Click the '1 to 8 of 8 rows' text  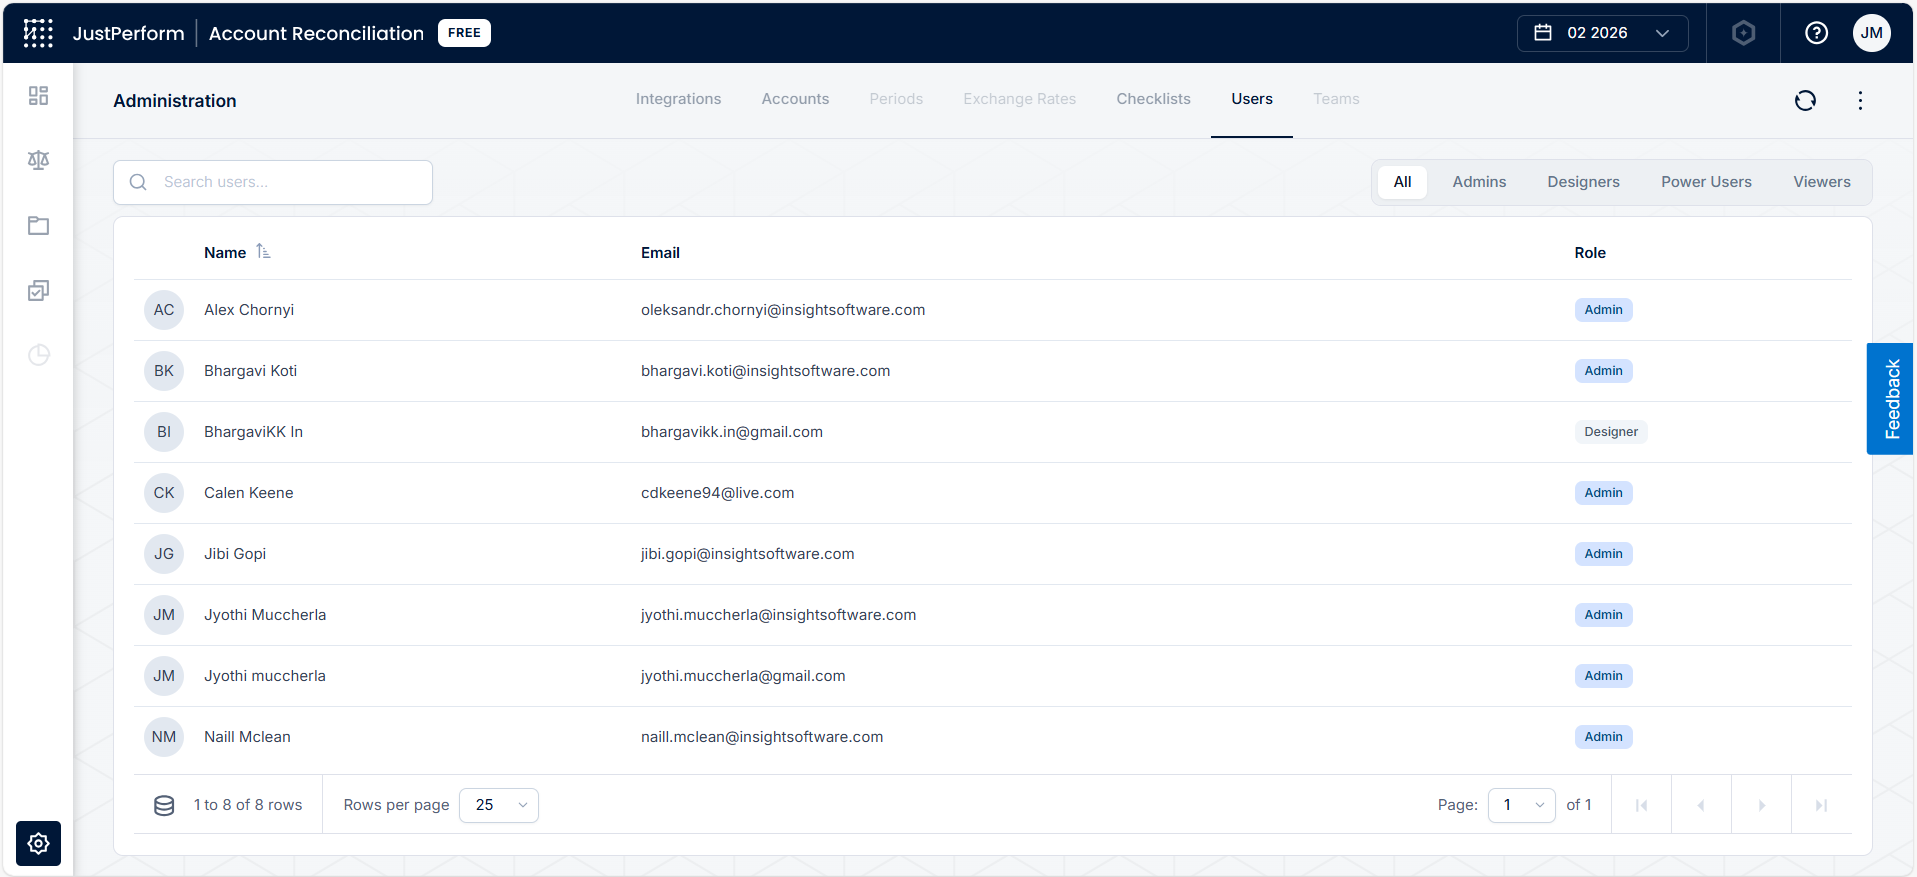(x=248, y=805)
